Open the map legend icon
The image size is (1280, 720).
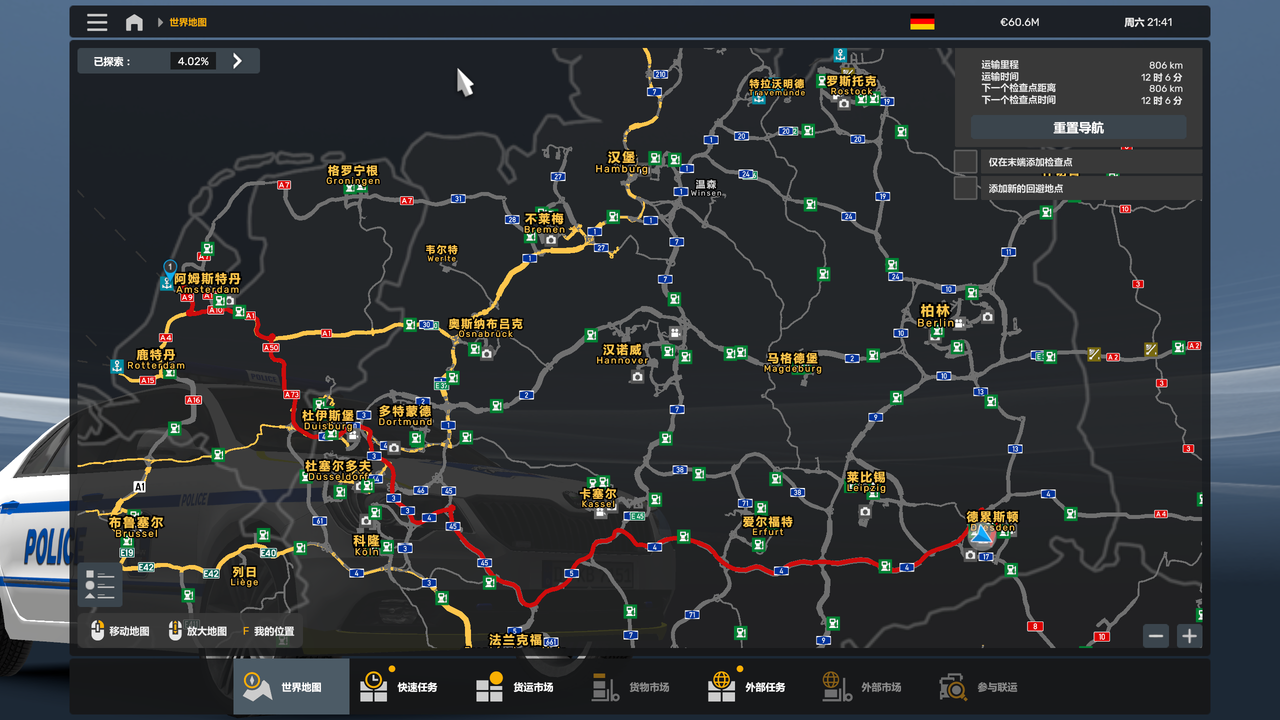(x=100, y=585)
